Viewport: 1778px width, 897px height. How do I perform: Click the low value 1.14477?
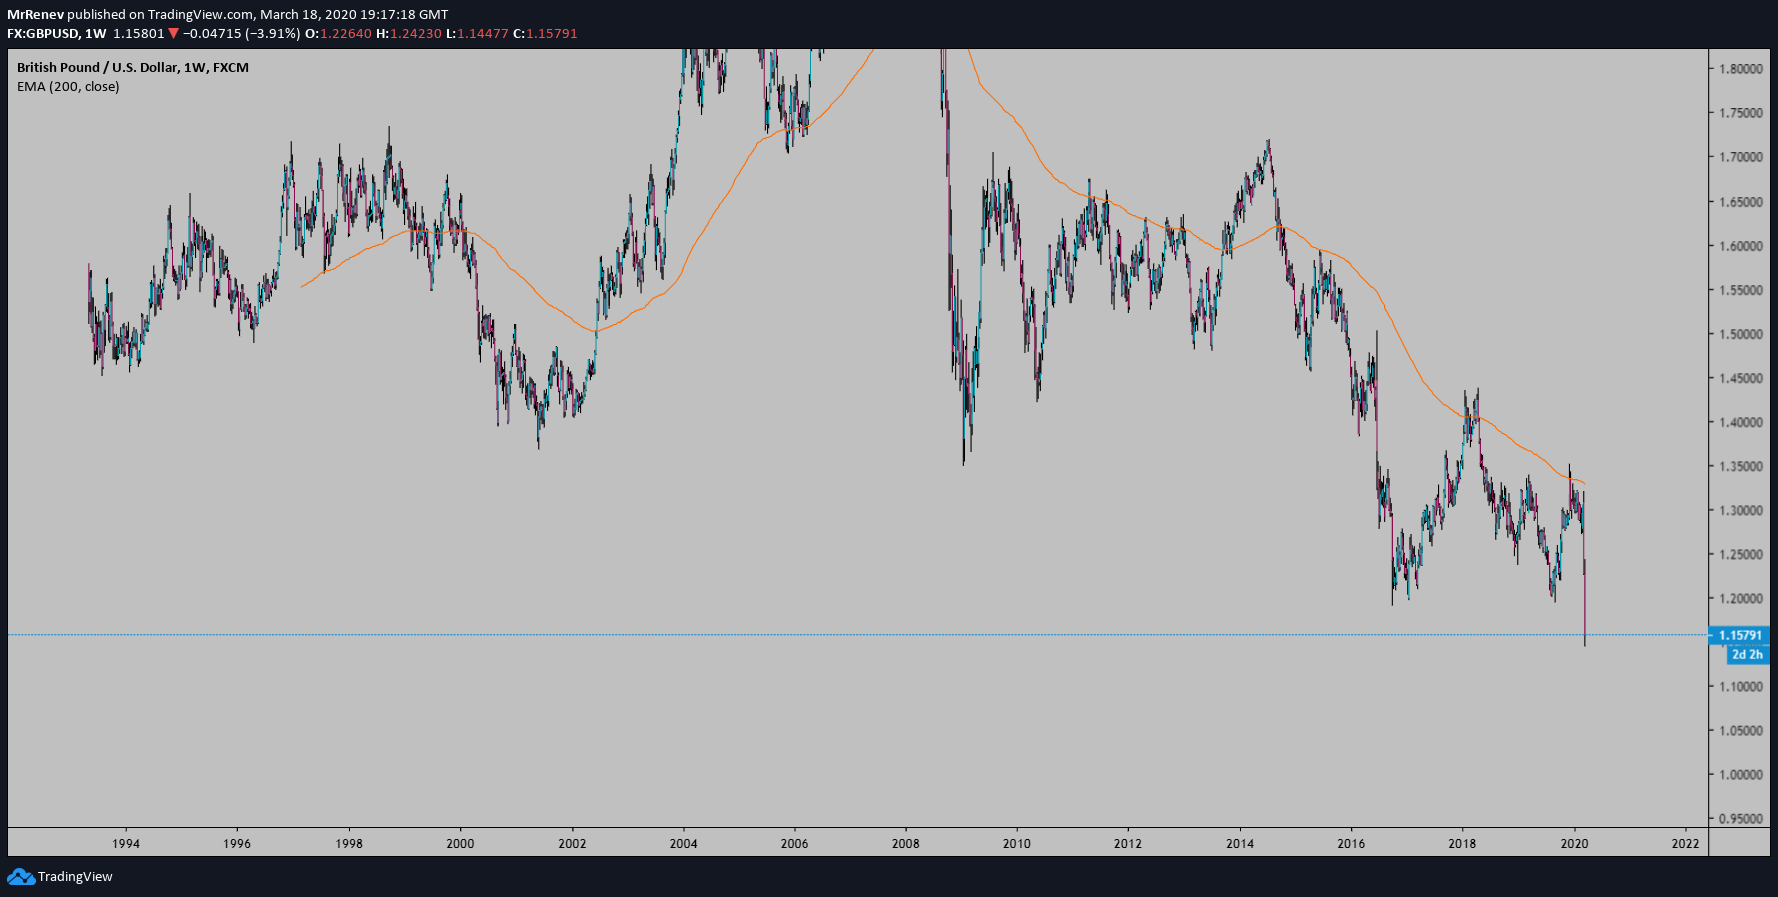[483, 33]
